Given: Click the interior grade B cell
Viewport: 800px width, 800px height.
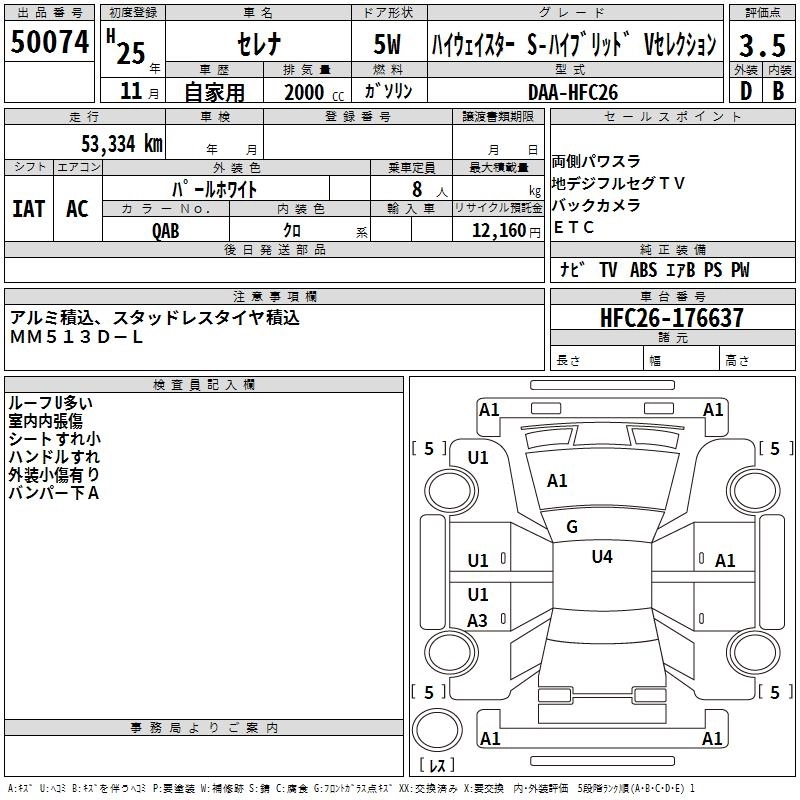Looking at the screenshot, I should point(778,90).
